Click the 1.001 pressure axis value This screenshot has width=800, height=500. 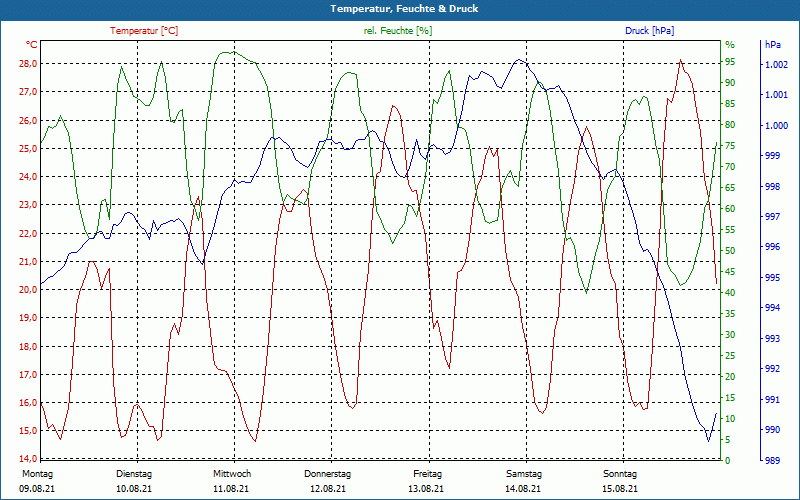[x=777, y=94]
